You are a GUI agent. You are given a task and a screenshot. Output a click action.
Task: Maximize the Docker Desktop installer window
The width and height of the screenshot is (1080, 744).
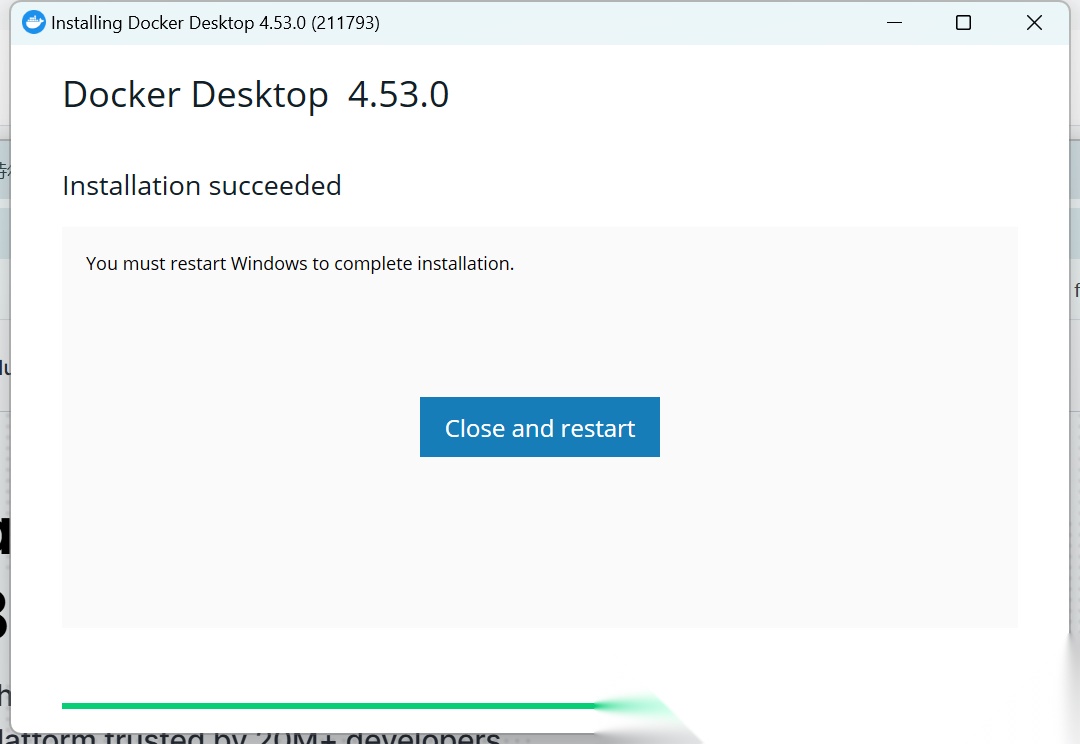point(964,23)
